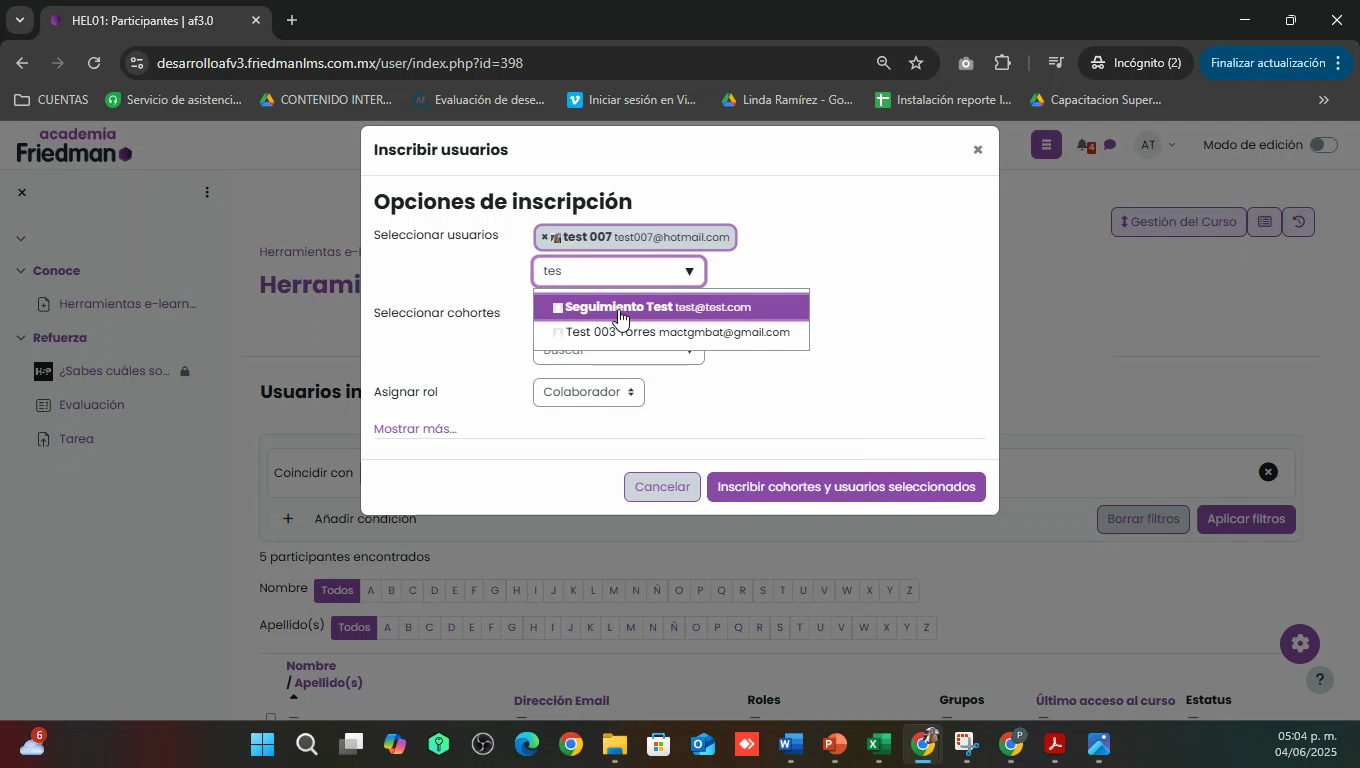Open Word from the taskbar
This screenshot has height=768, width=1360.
[790, 745]
